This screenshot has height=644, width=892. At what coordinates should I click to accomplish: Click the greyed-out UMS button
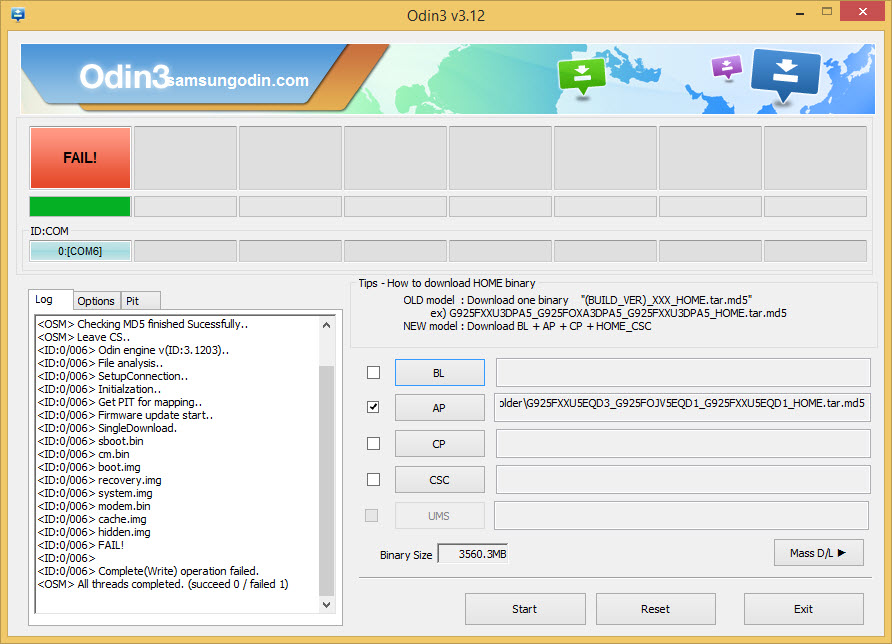pyautogui.click(x=440, y=515)
